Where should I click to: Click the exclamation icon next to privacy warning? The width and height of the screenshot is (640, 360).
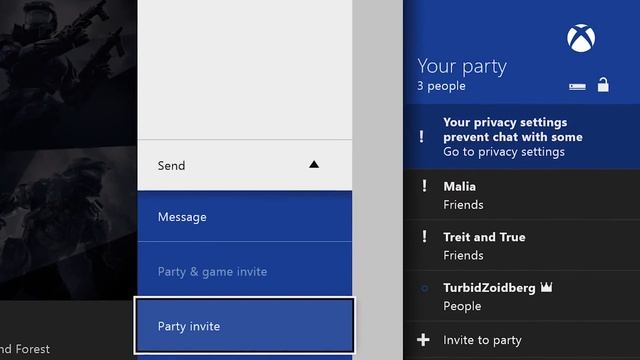pos(422,136)
